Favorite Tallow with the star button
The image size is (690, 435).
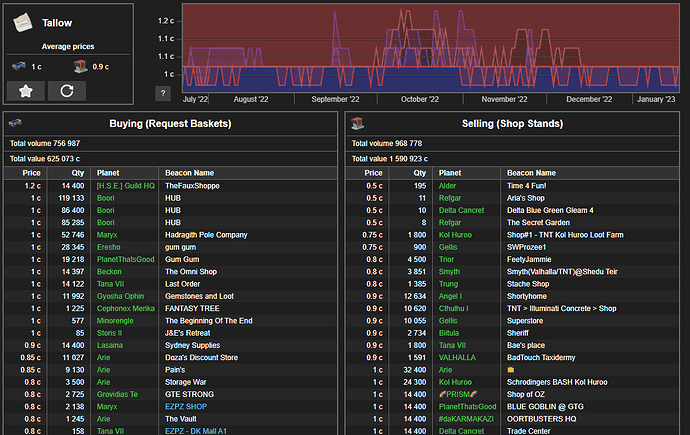click(x=25, y=90)
